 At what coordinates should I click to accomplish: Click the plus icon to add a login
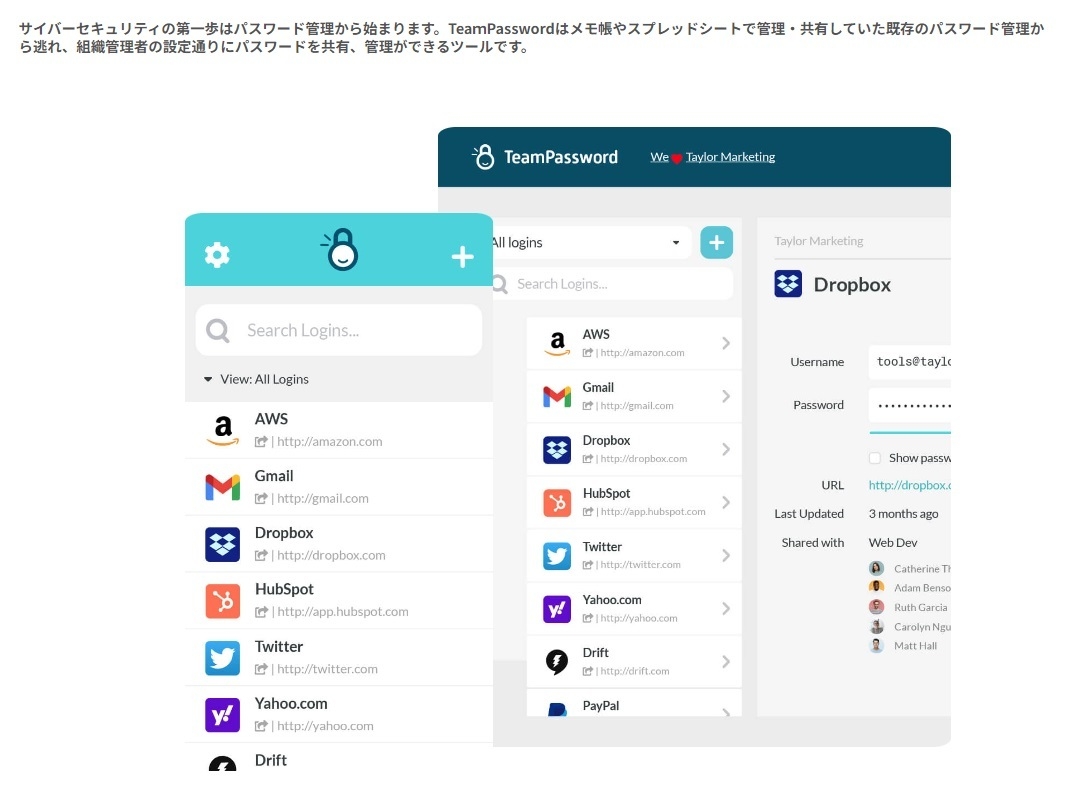[462, 256]
